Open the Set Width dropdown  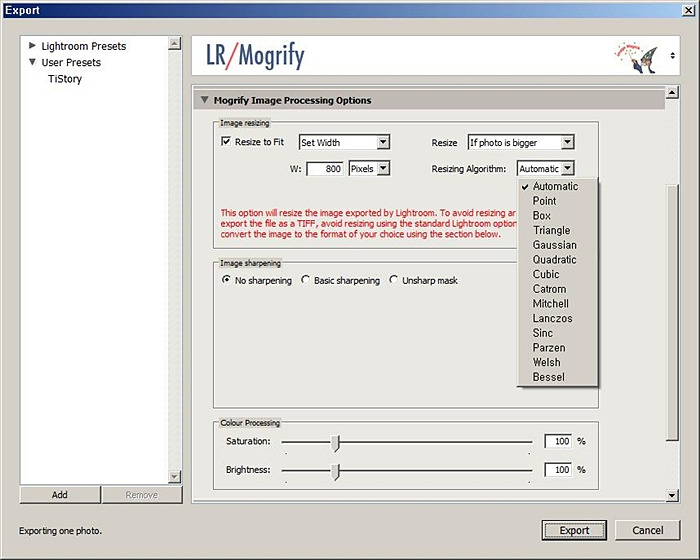pyautogui.click(x=344, y=142)
